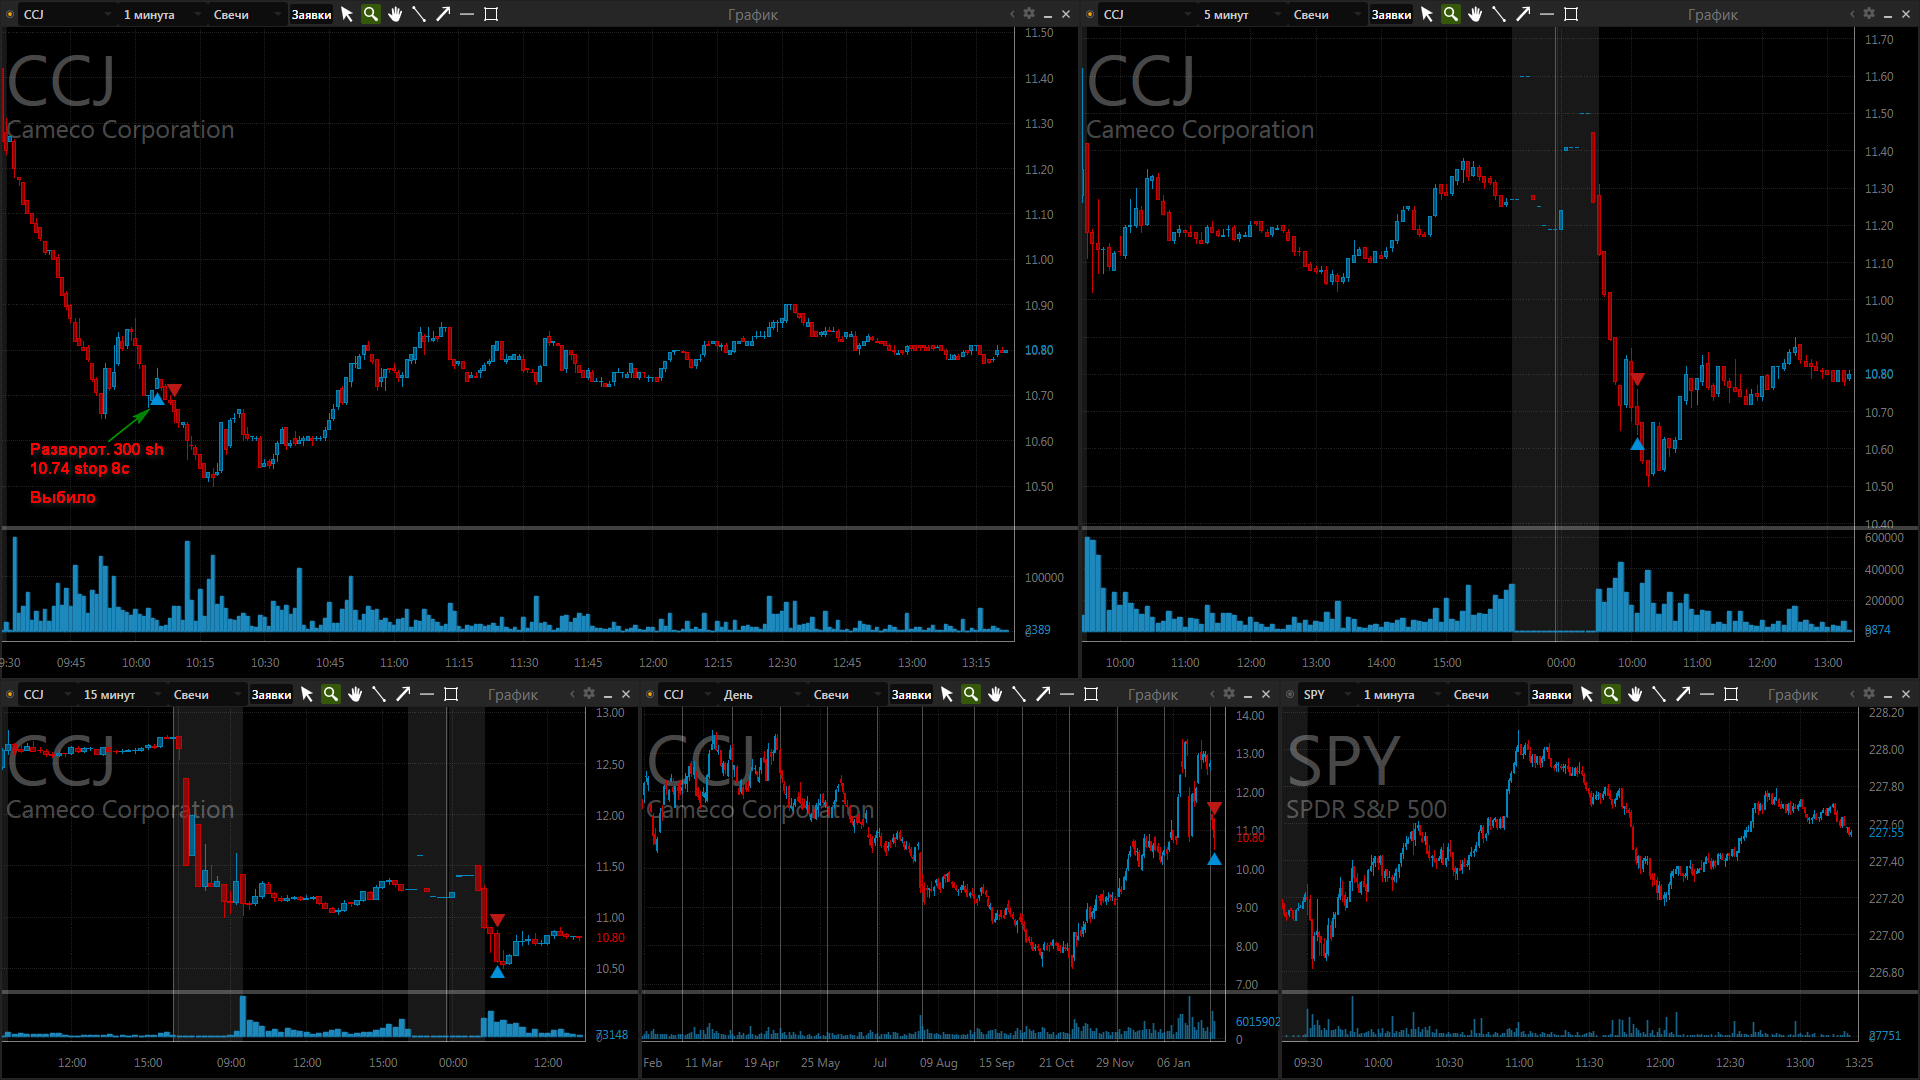Click the blue buy marker on 1-minute CCJ chart
The image size is (1920, 1080).
coord(157,399)
